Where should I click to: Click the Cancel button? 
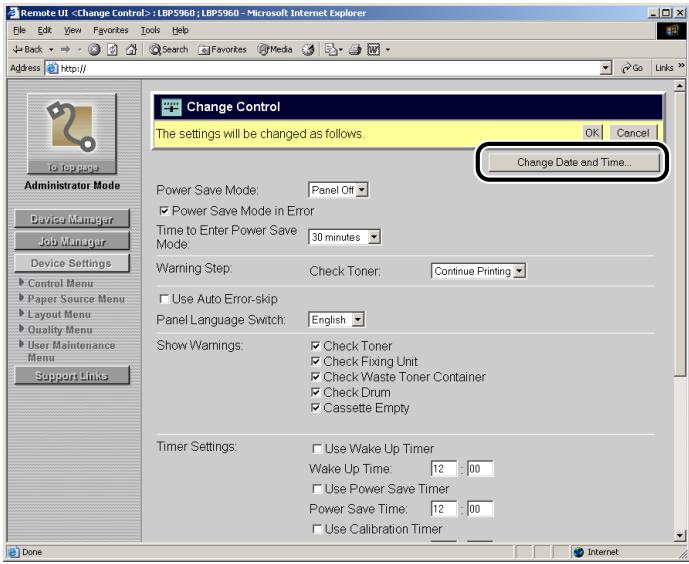633,133
